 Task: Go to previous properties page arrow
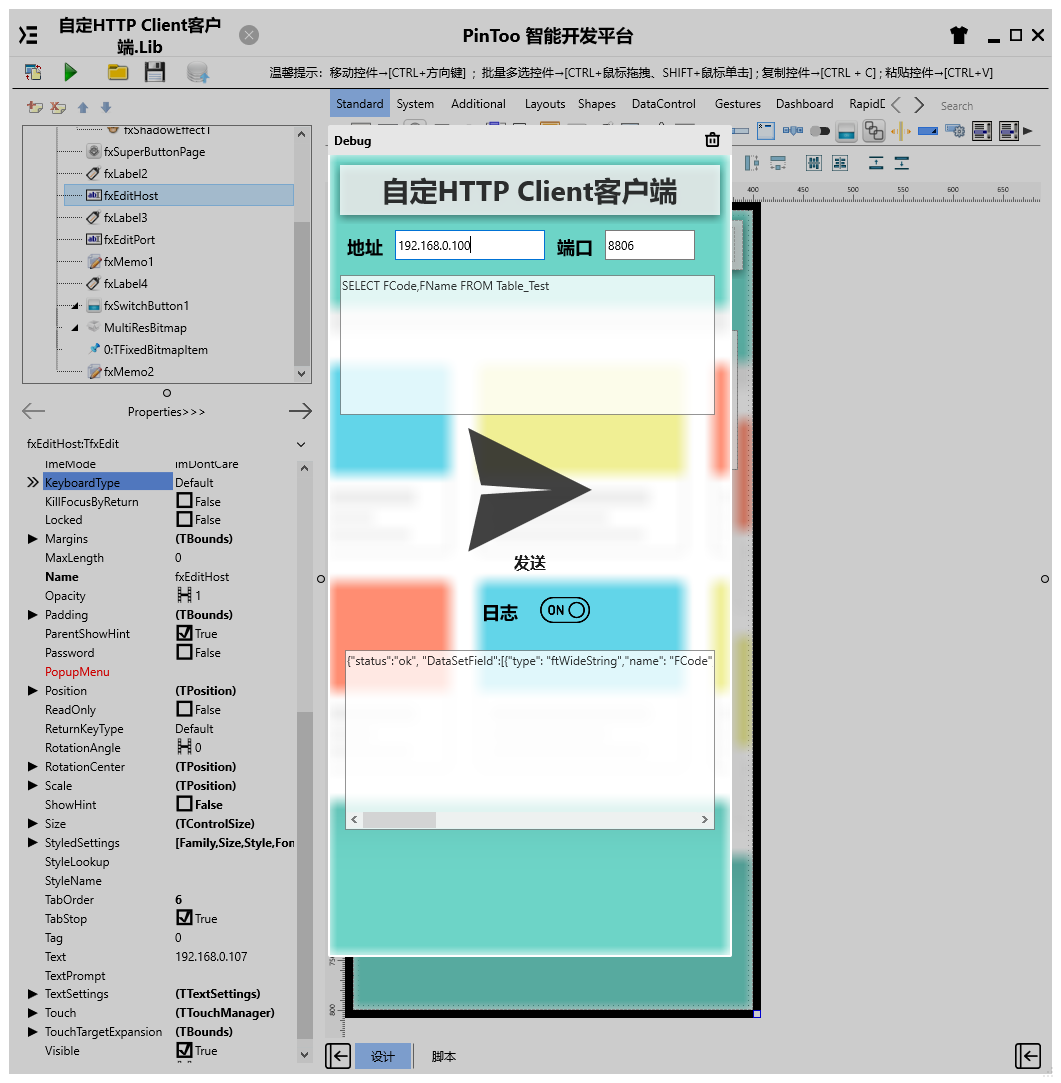click(x=33, y=411)
